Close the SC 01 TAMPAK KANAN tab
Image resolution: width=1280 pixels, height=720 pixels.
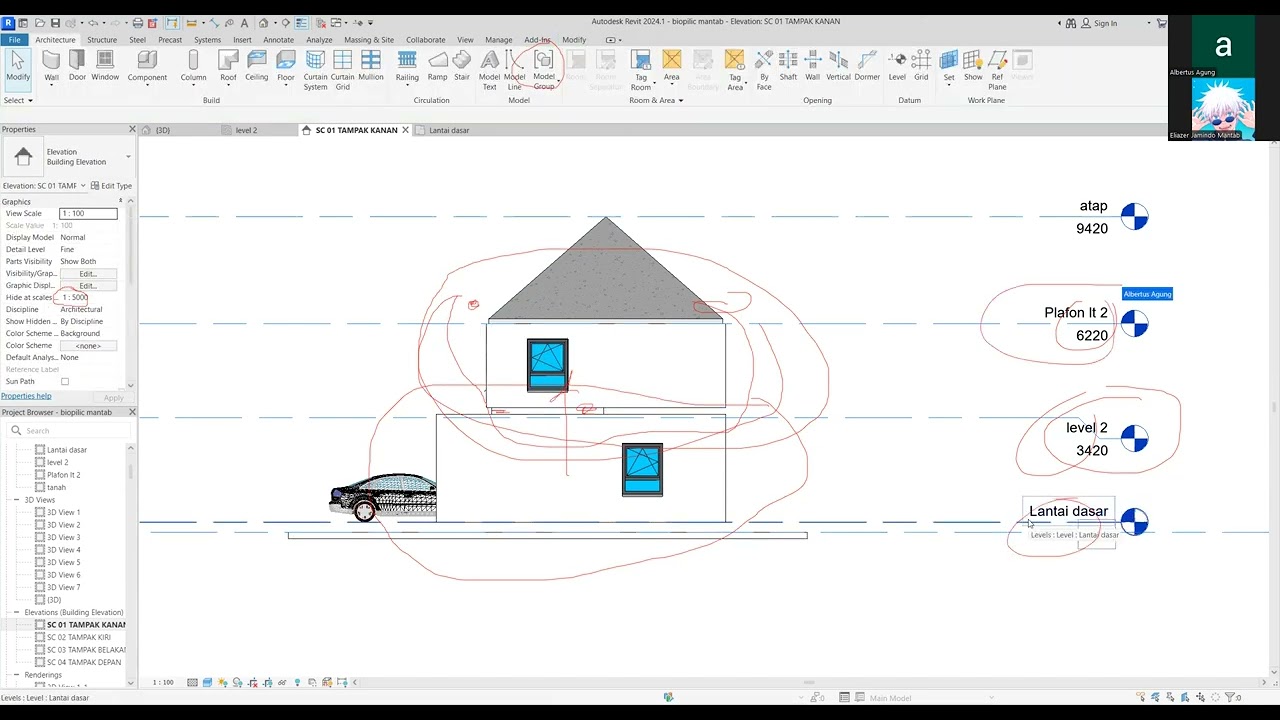tap(405, 130)
